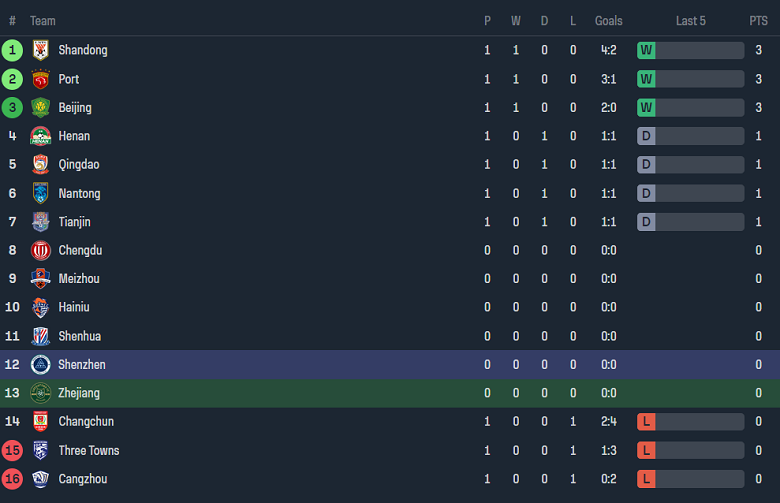Click the Qingdao team crest icon
The image size is (780, 503).
[x=40, y=165]
